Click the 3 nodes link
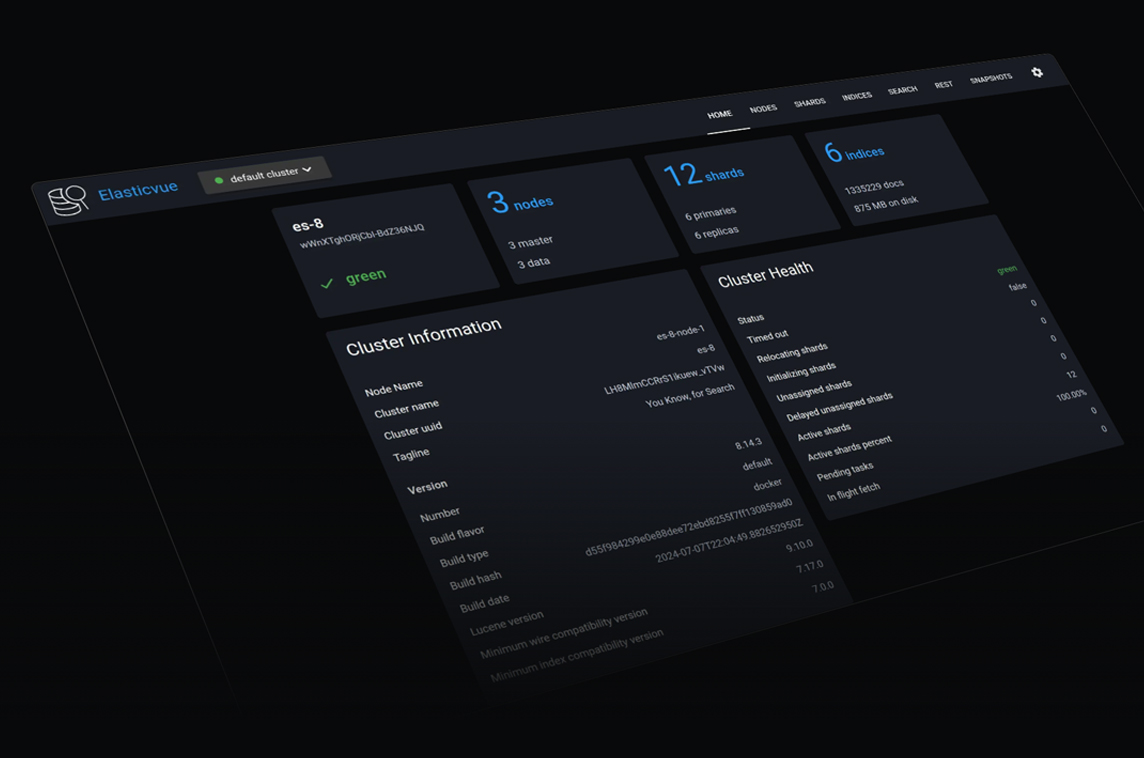Image resolution: width=1144 pixels, height=758 pixels. click(520, 202)
